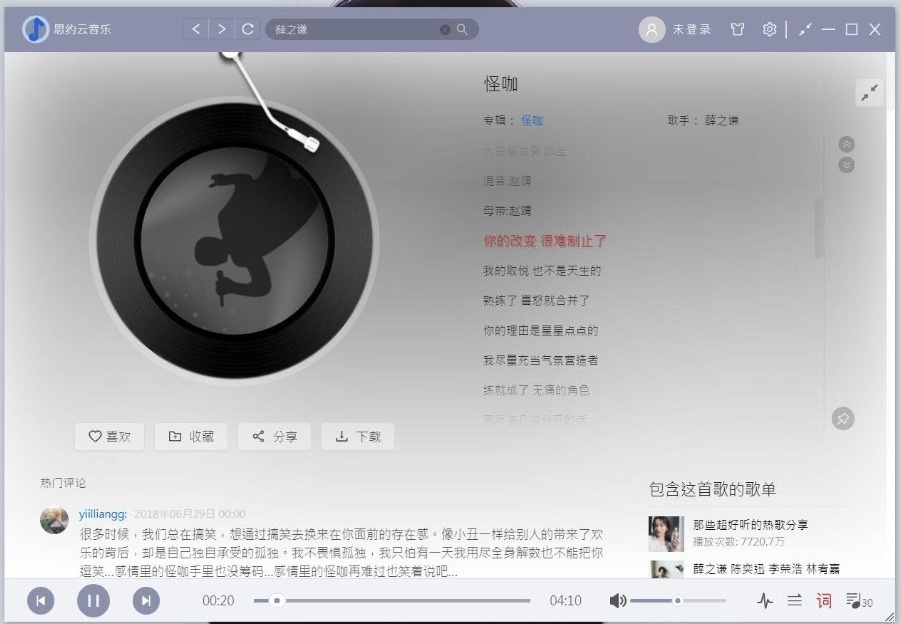Viewport: 901px width, 624px height.
Task: Share the song with 分享 button
Action: (x=274, y=436)
